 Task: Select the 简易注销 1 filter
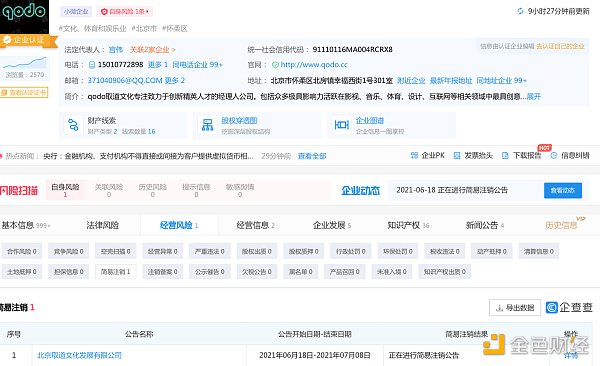pos(116,272)
